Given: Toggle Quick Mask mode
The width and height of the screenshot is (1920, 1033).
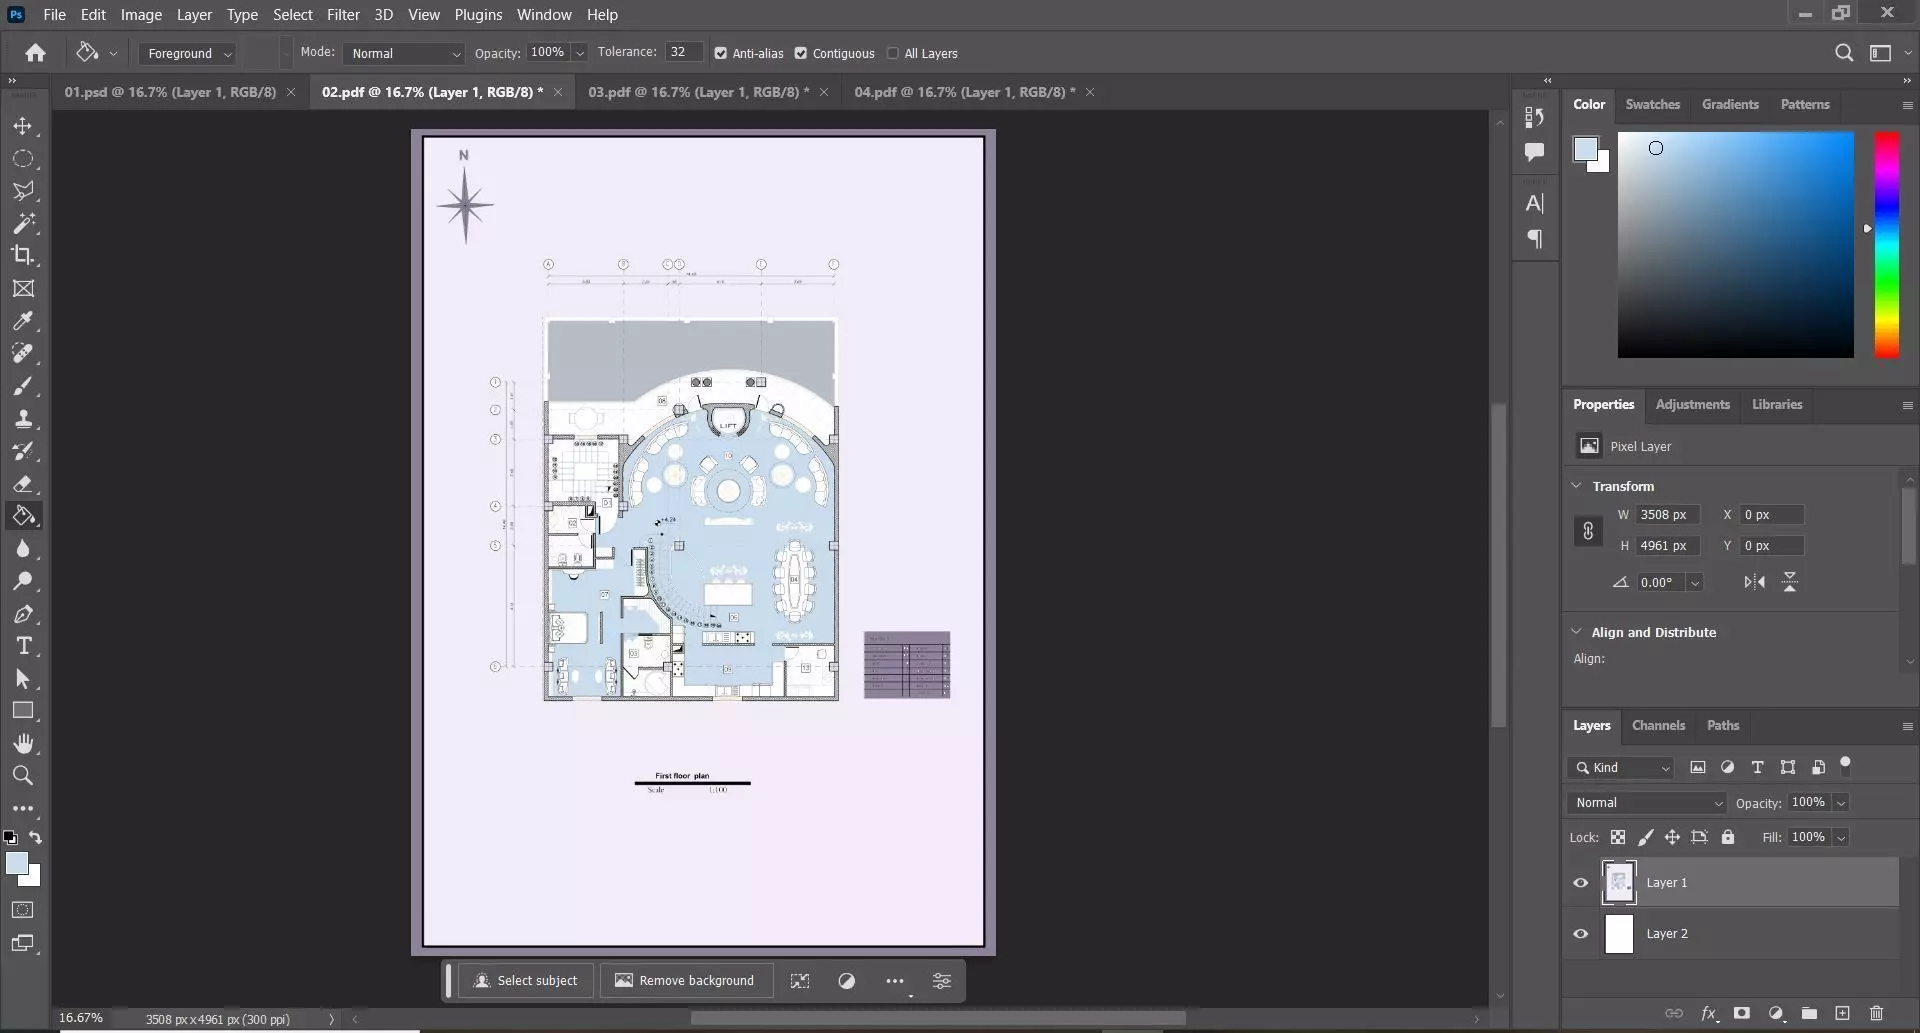Looking at the screenshot, I should [x=23, y=910].
